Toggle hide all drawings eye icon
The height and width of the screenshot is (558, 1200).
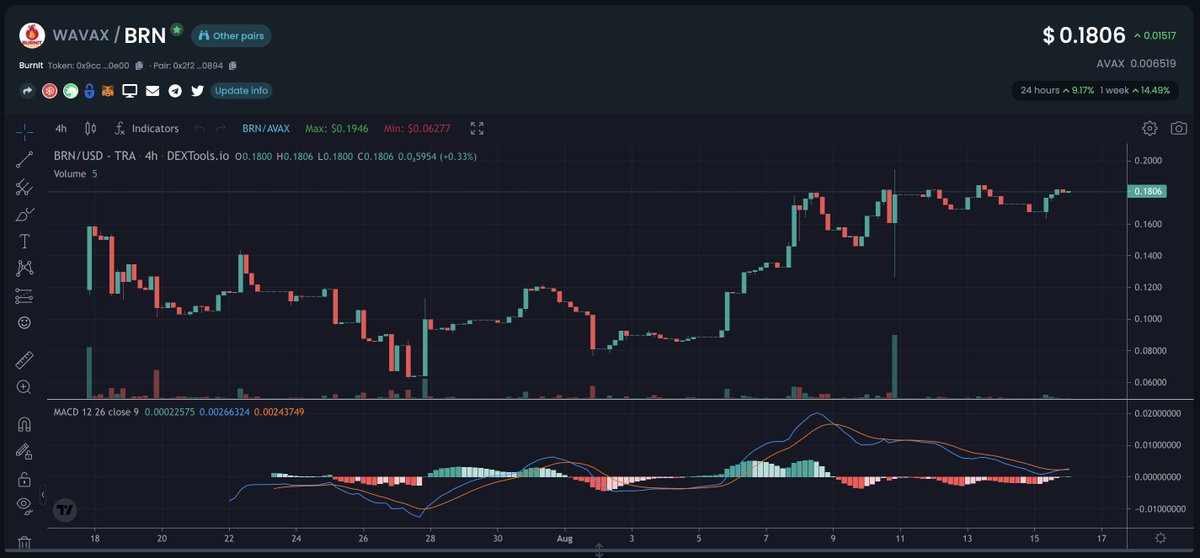[25, 508]
